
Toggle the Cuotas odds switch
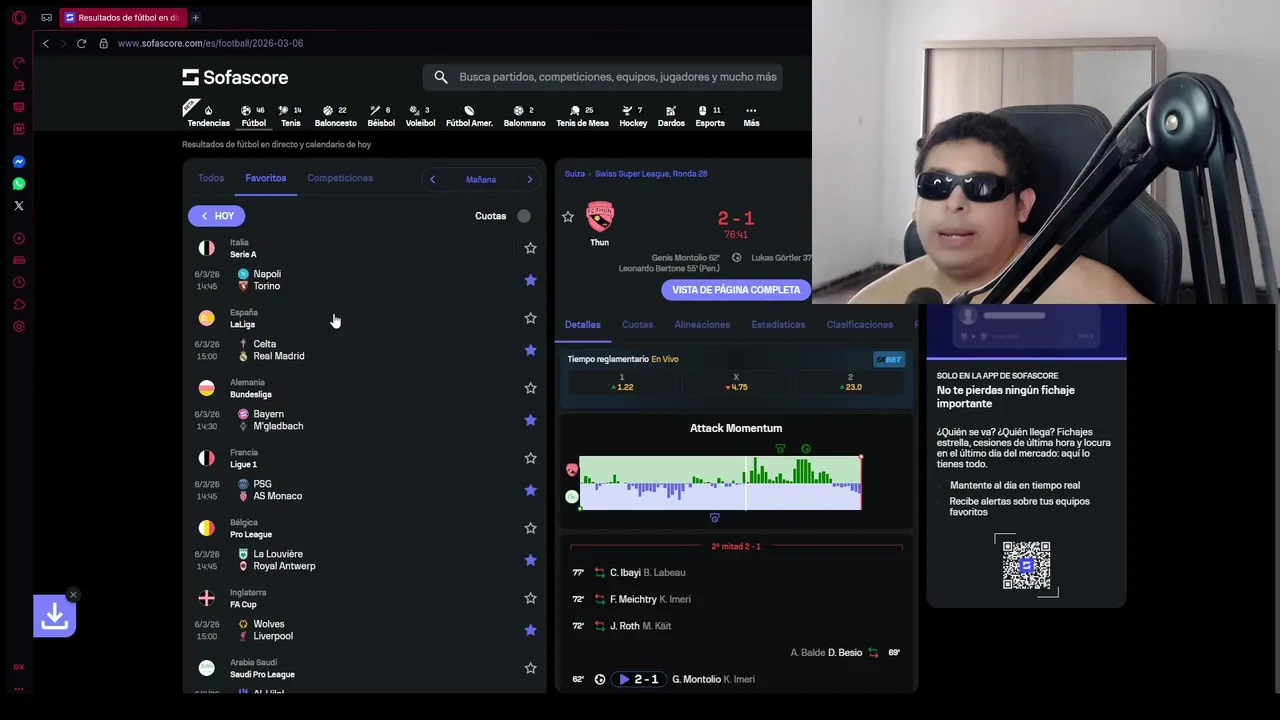click(524, 216)
